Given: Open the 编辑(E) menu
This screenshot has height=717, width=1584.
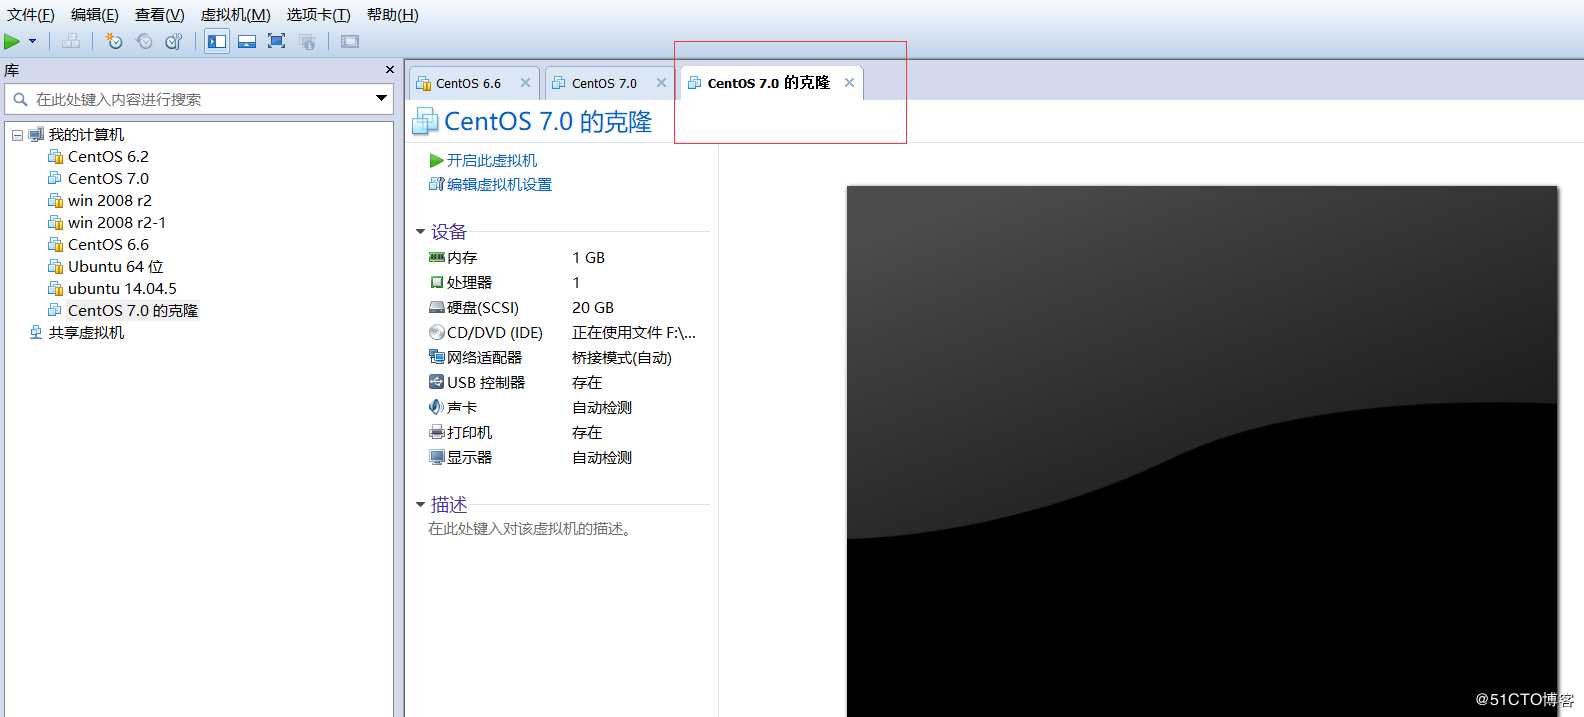Looking at the screenshot, I should tap(95, 15).
